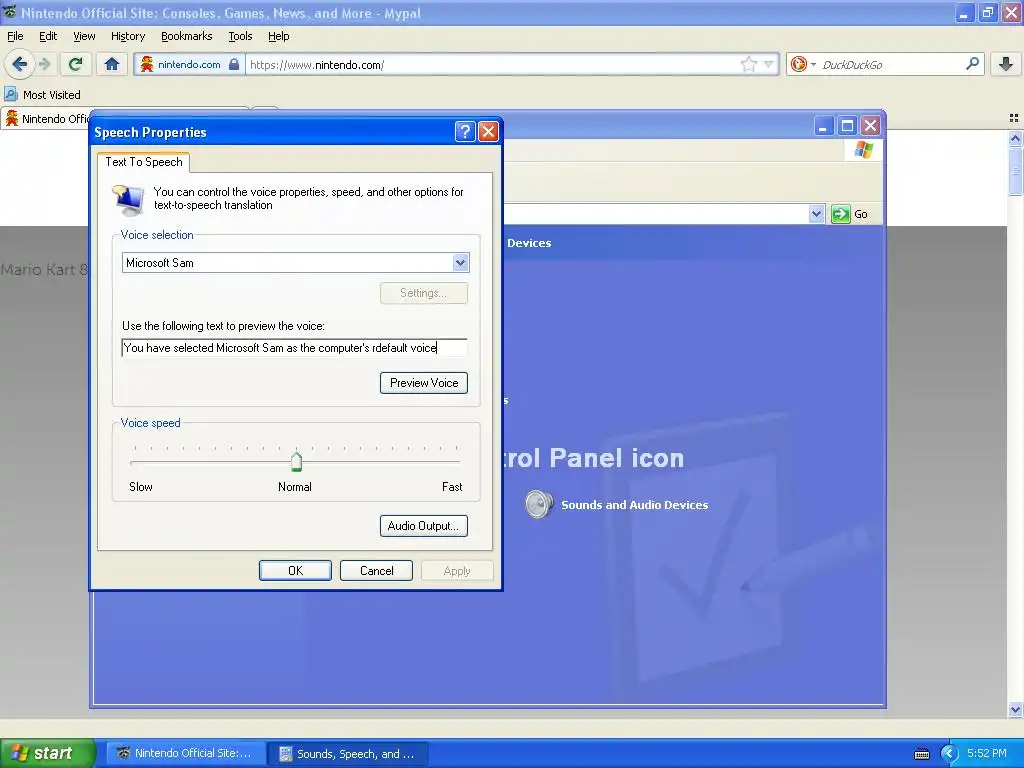Click the greyed Settings button
Viewport: 1024px width, 768px height.
424,293
